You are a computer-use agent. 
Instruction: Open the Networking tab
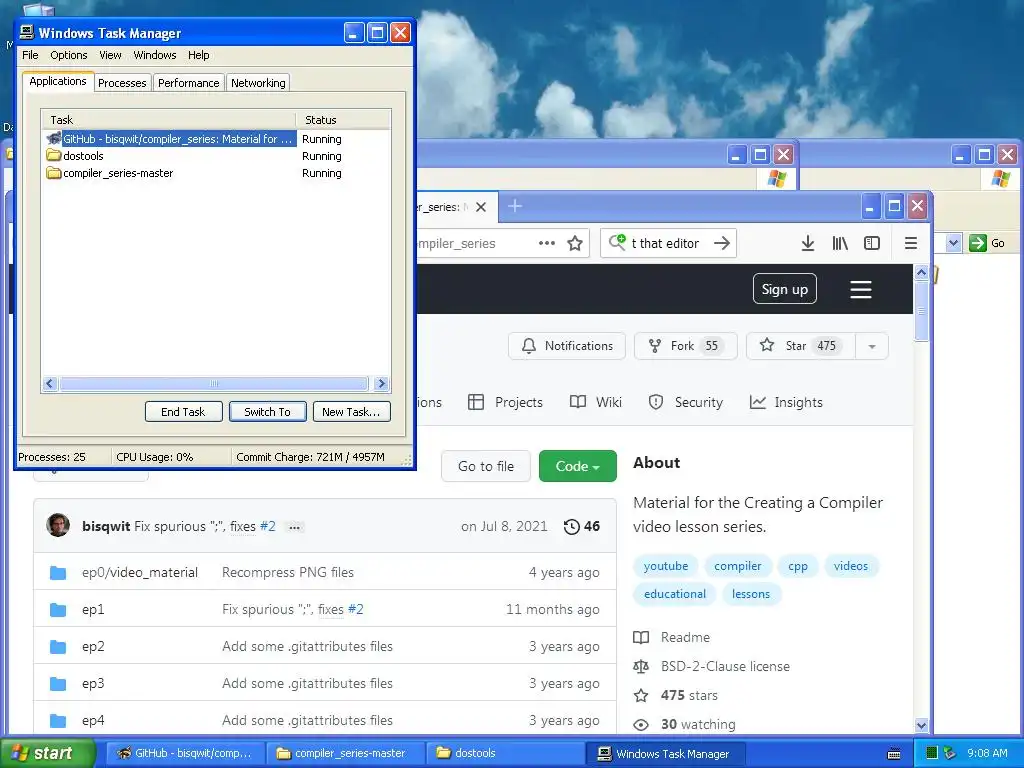(258, 83)
